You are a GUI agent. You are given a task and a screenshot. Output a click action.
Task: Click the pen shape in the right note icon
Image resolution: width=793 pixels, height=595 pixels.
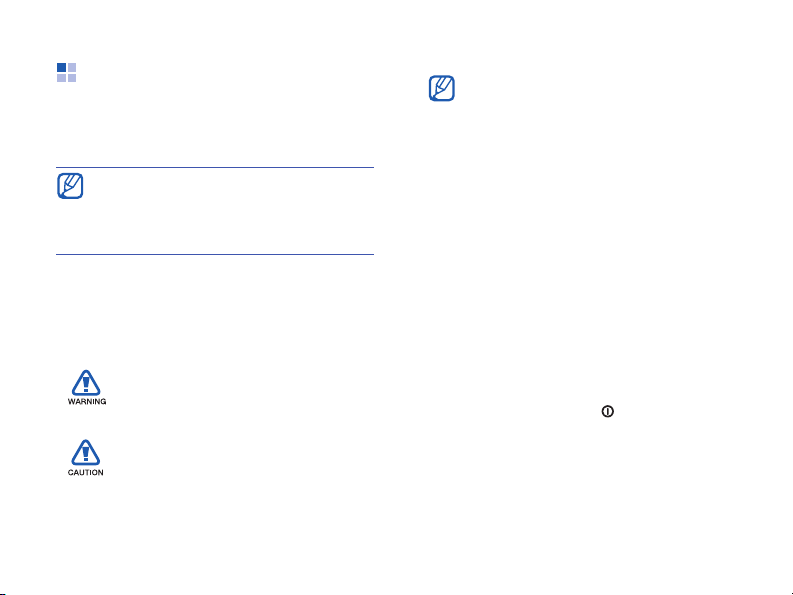coord(444,87)
